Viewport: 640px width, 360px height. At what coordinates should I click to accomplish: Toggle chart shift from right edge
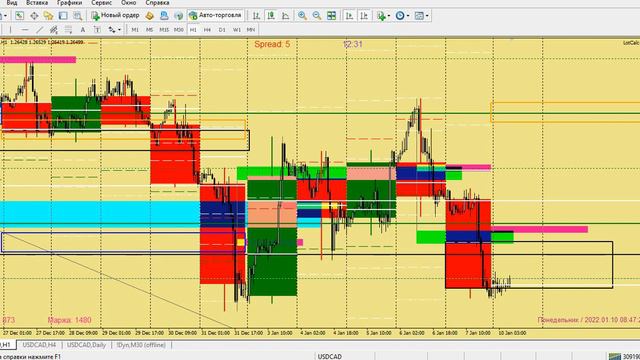(x=364, y=16)
